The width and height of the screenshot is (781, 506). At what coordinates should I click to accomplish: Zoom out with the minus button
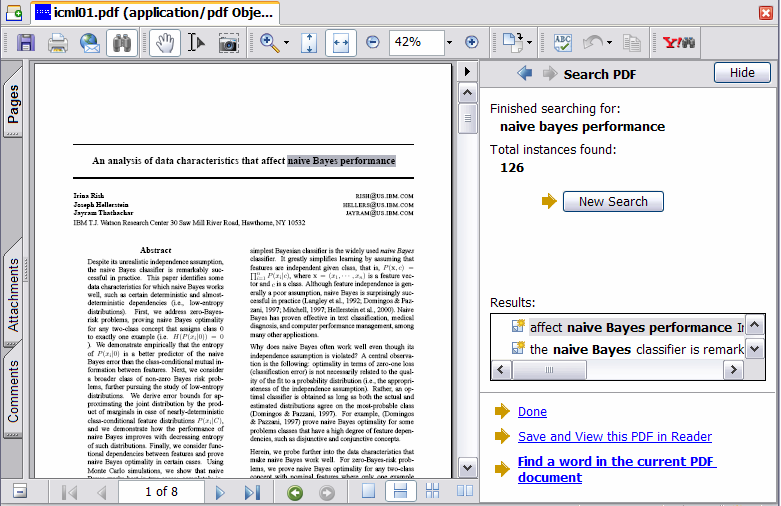click(373, 42)
